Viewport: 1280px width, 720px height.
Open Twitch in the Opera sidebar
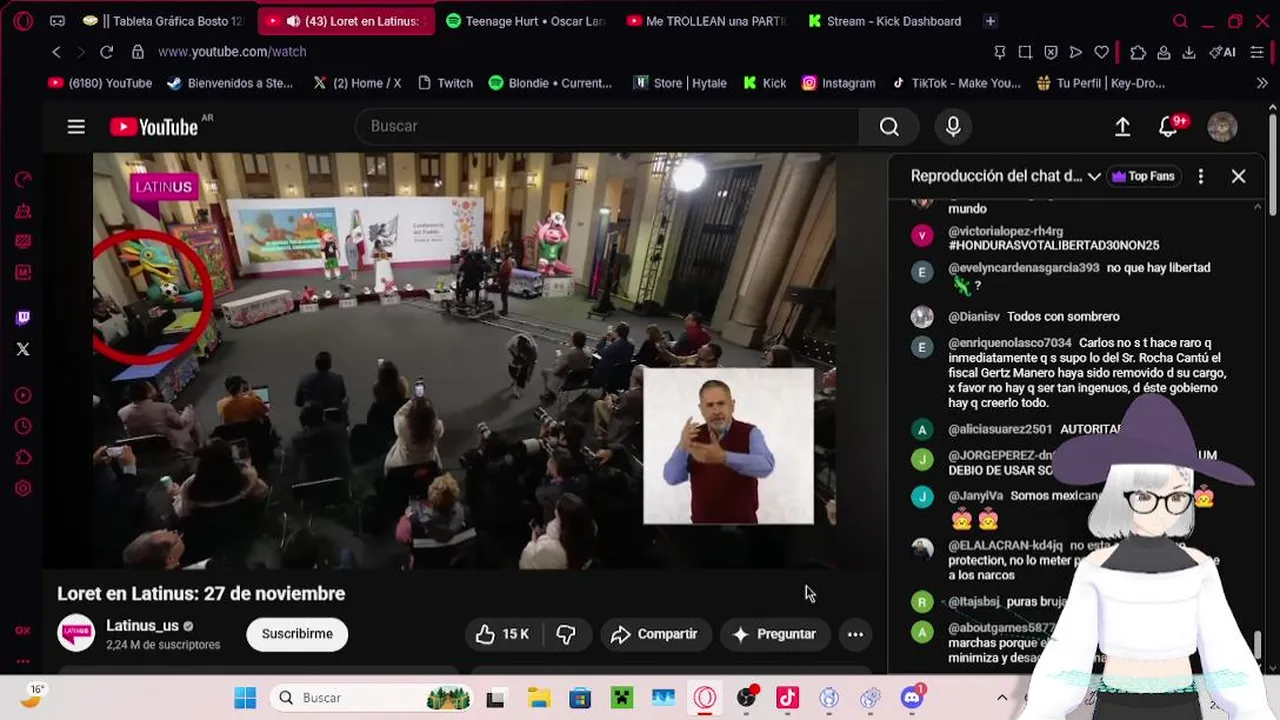pos(23,318)
